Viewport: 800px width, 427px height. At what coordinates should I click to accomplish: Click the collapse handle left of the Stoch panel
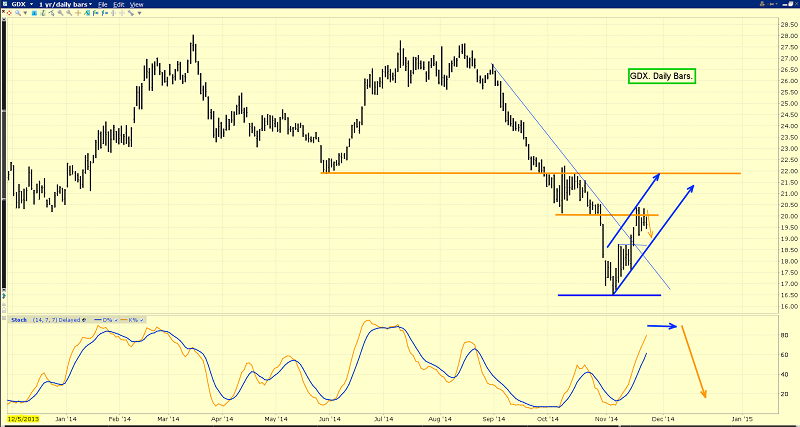click(x=4, y=318)
